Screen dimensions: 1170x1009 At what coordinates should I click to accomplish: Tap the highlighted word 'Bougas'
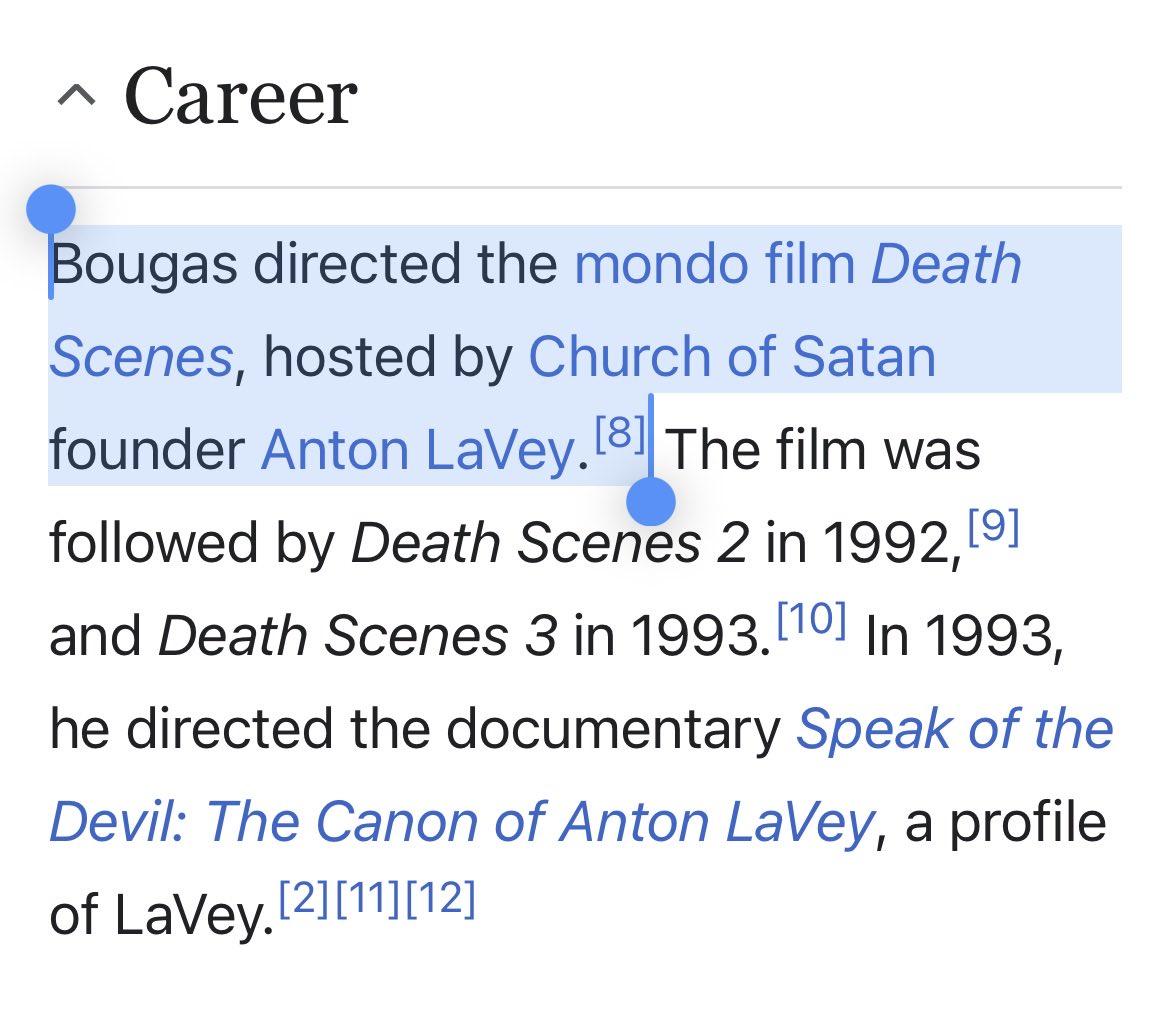point(143,265)
